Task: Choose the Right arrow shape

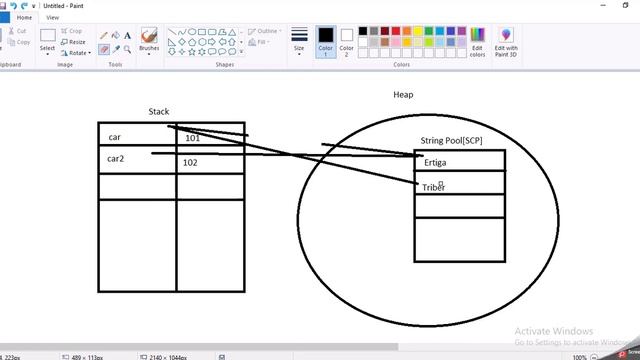Action: tap(212, 42)
